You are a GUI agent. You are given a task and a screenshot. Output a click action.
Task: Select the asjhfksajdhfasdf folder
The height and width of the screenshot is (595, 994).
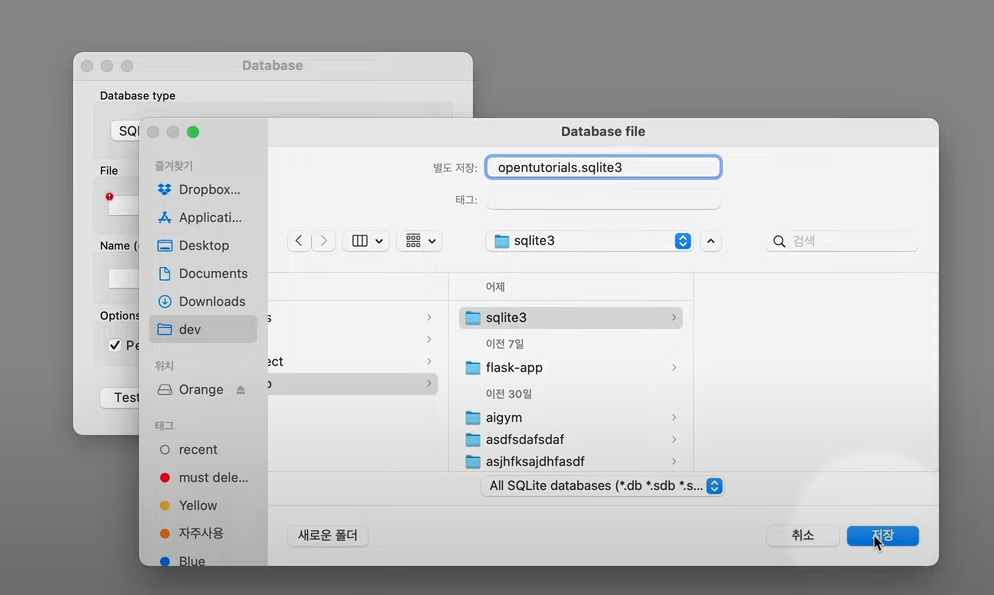(571, 461)
